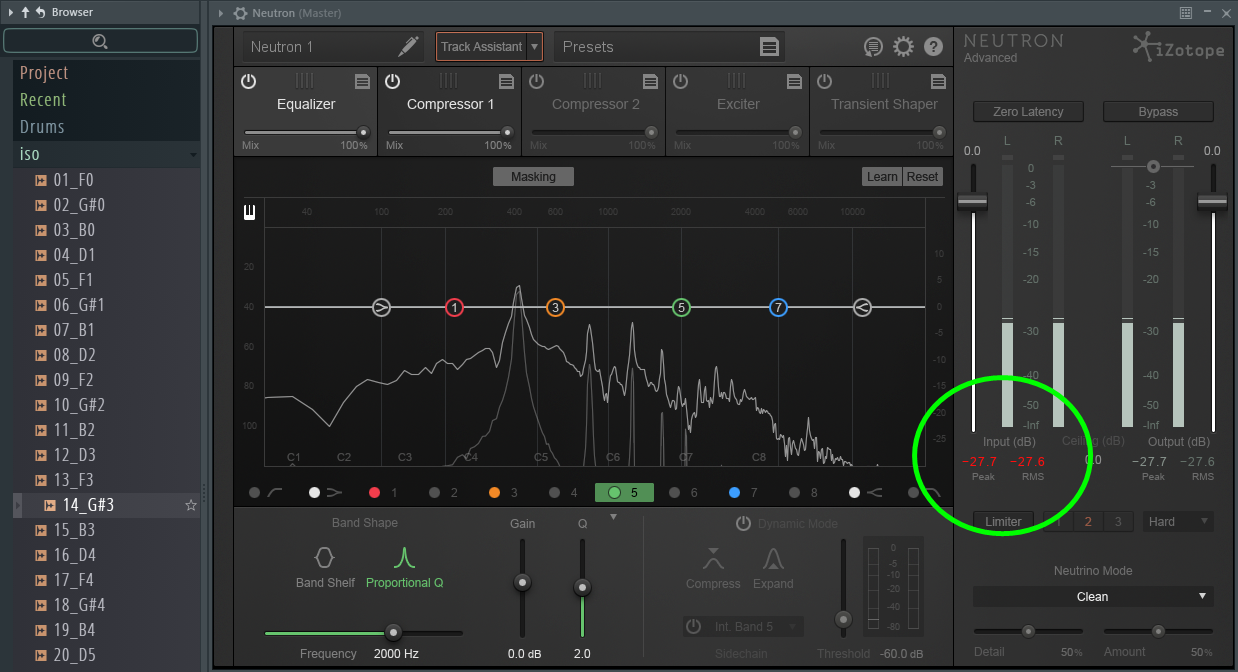Click the help question mark icon
This screenshot has width=1238, height=672.
(933, 47)
